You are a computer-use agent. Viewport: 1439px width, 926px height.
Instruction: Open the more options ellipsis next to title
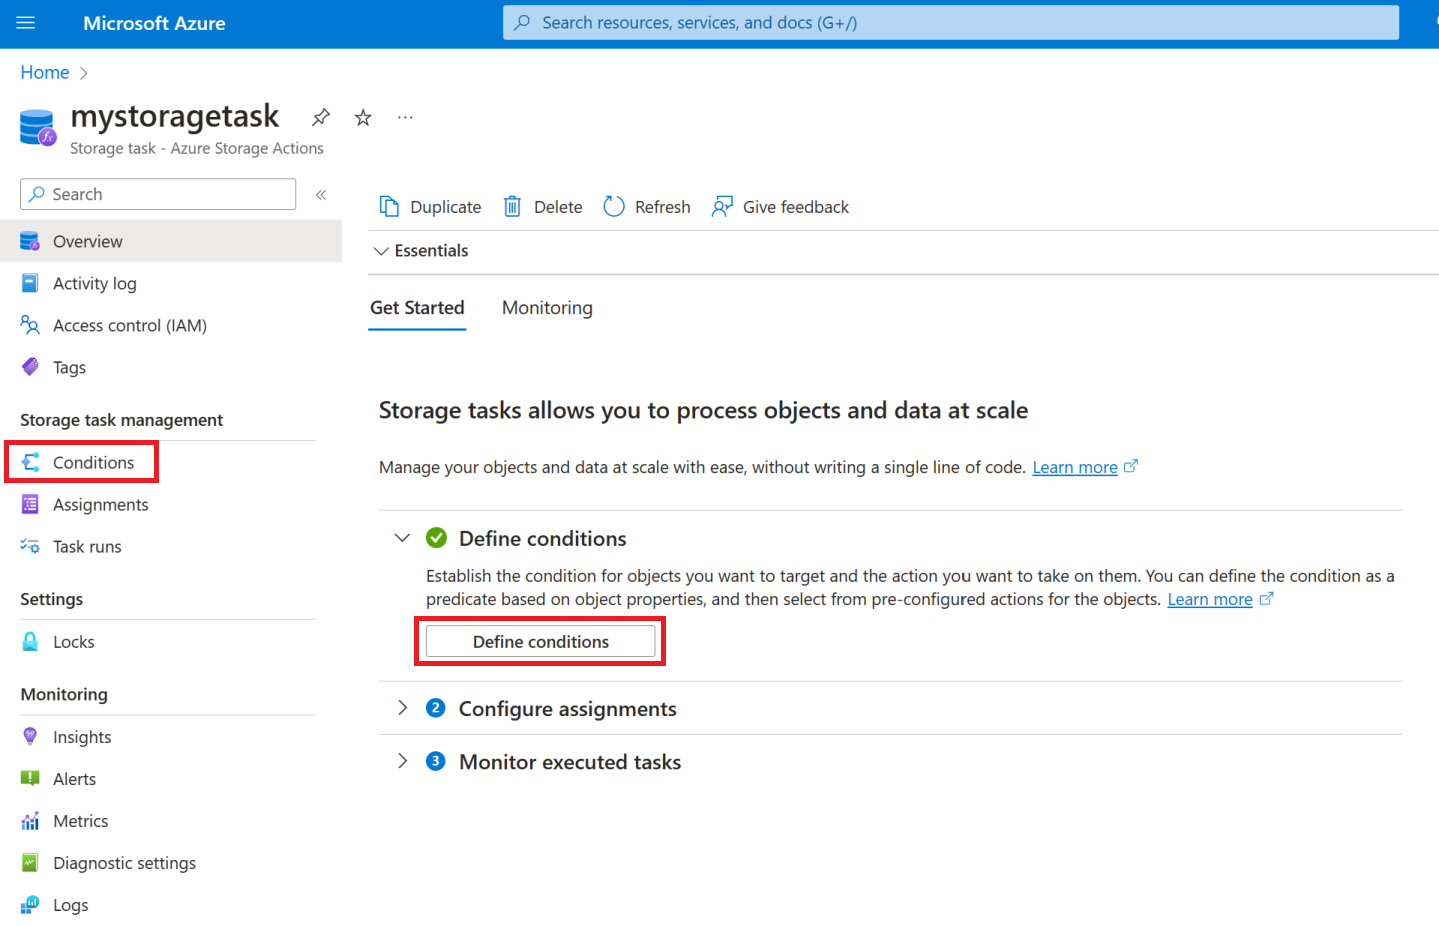(x=405, y=117)
